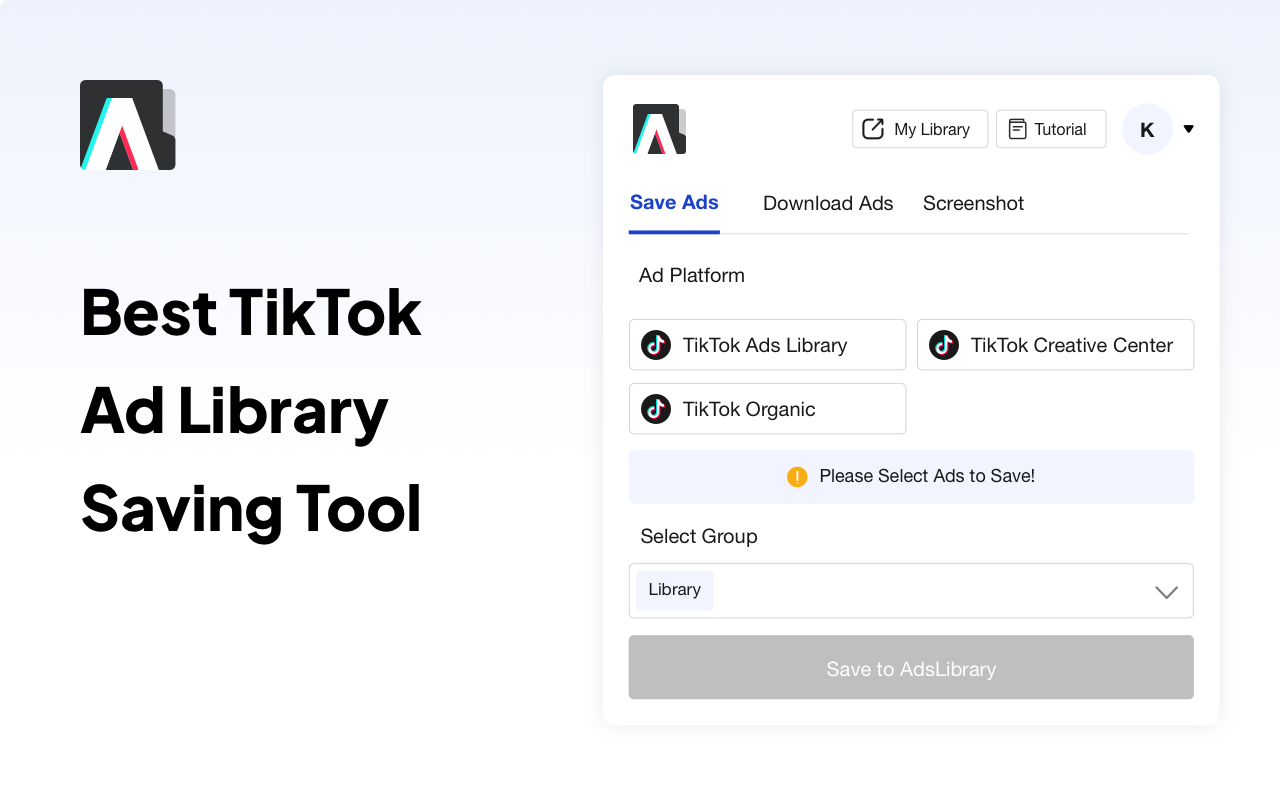
Task: Select the TikTok Ads Library platform
Action: coord(767,345)
